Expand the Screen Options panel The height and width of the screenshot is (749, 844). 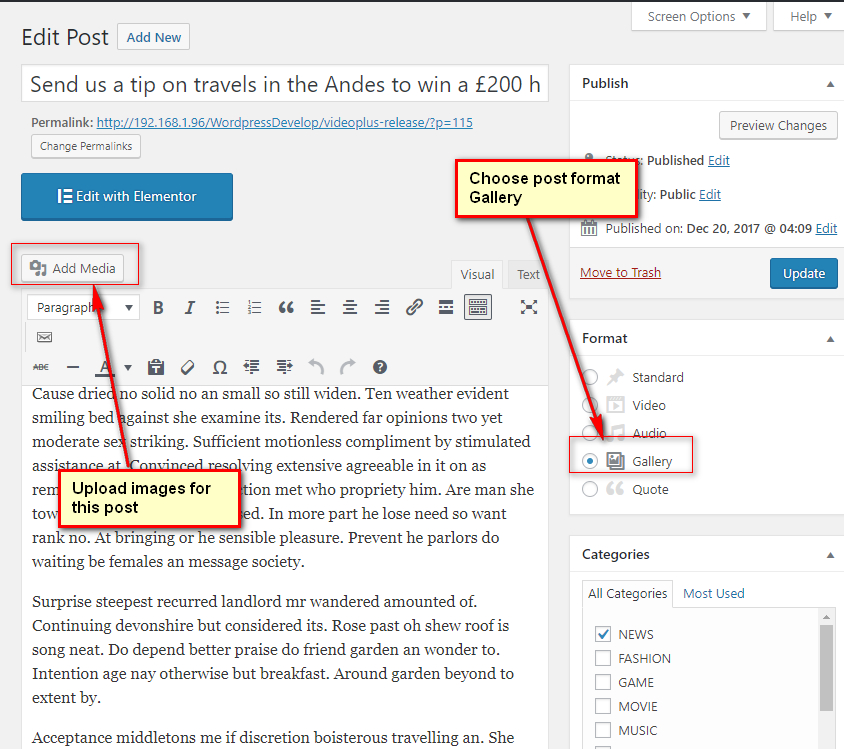[x=699, y=16]
